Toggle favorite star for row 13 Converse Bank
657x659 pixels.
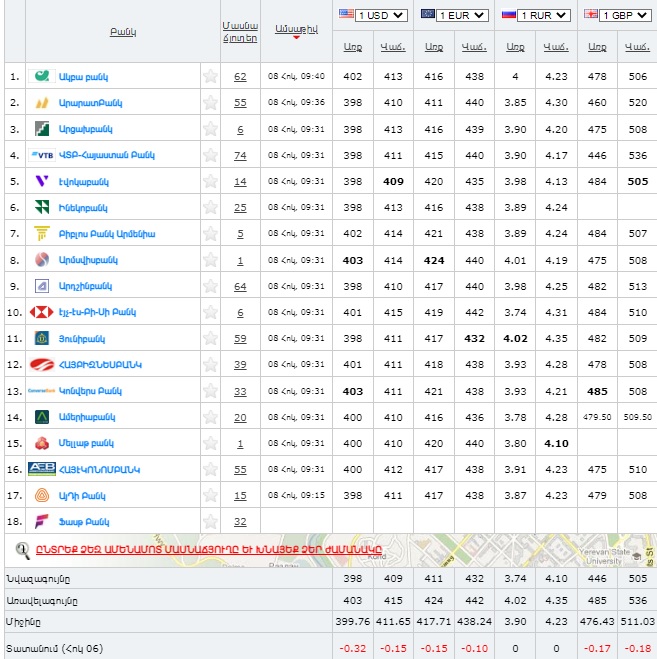210,390
